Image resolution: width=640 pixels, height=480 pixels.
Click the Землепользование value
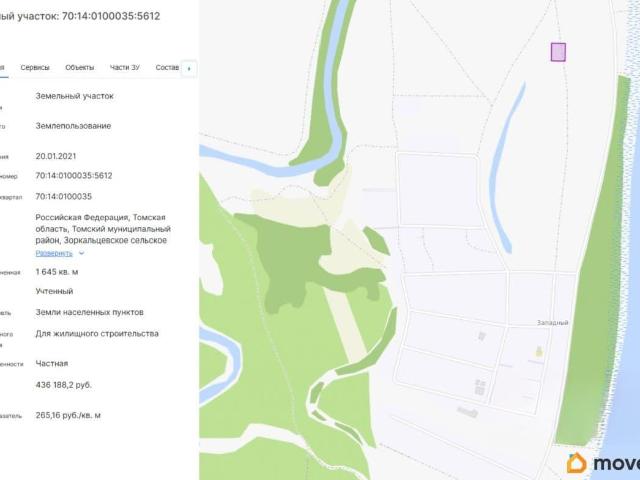tap(73, 126)
